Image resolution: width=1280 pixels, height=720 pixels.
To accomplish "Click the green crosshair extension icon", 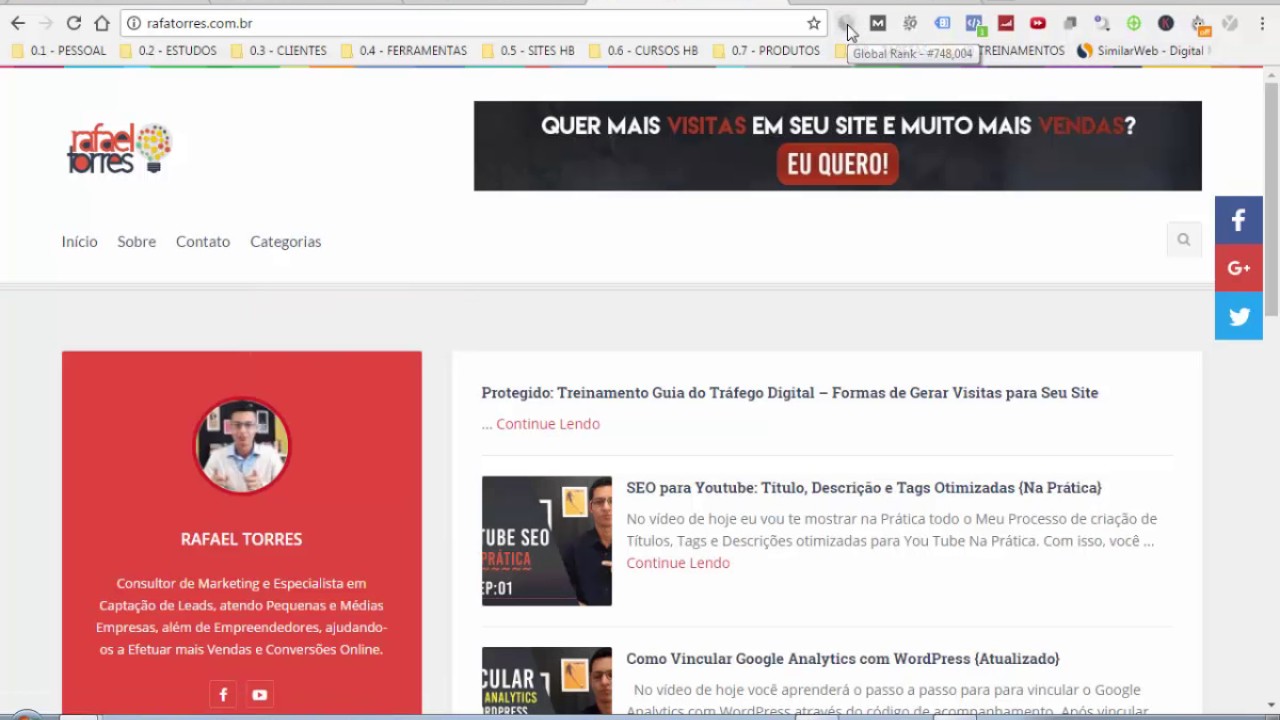I will [x=1134, y=23].
